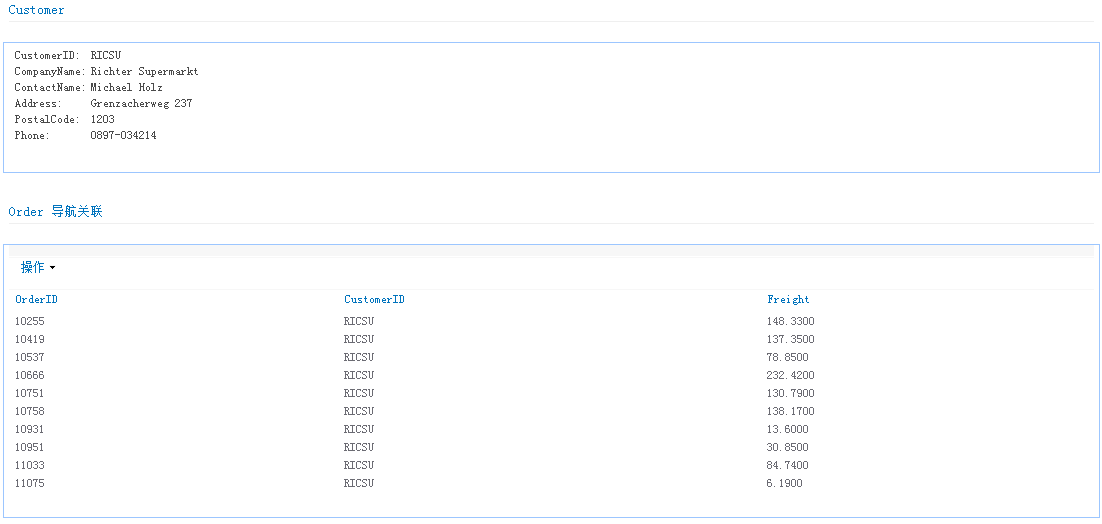Screen dimensions: 1102x524
Task: Select order ID 11075 cell
Action: [30, 483]
